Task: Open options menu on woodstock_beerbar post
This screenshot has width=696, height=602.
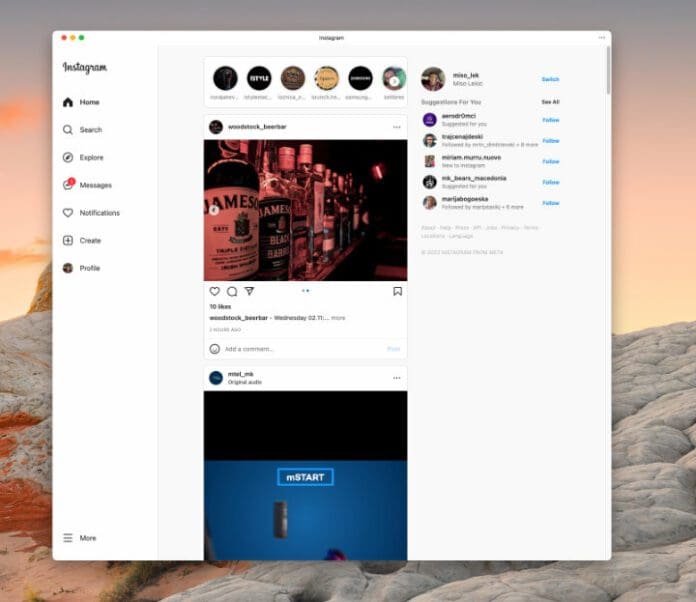Action: tap(397, 127)
